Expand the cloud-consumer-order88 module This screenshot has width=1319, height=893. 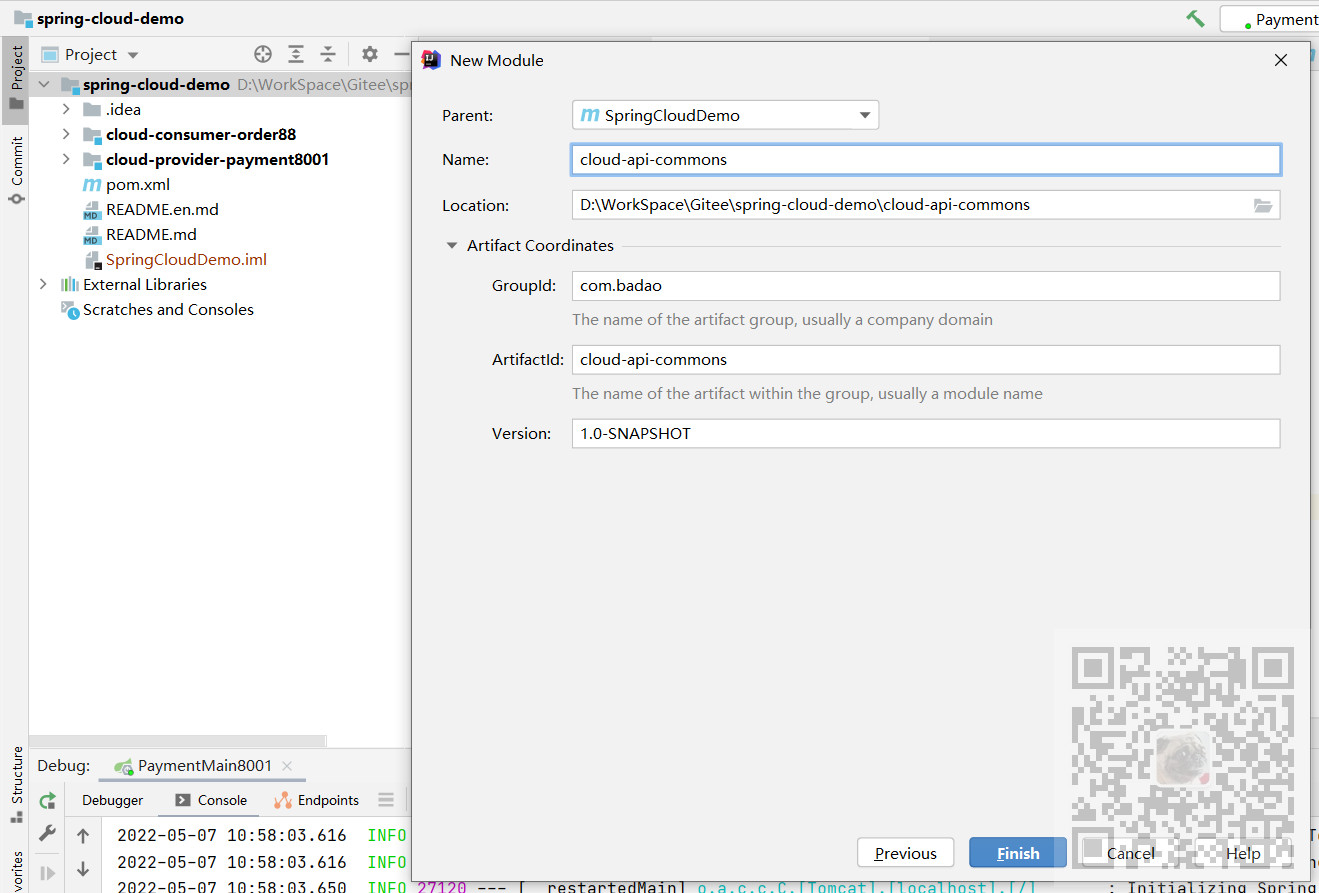pos(66,135)
